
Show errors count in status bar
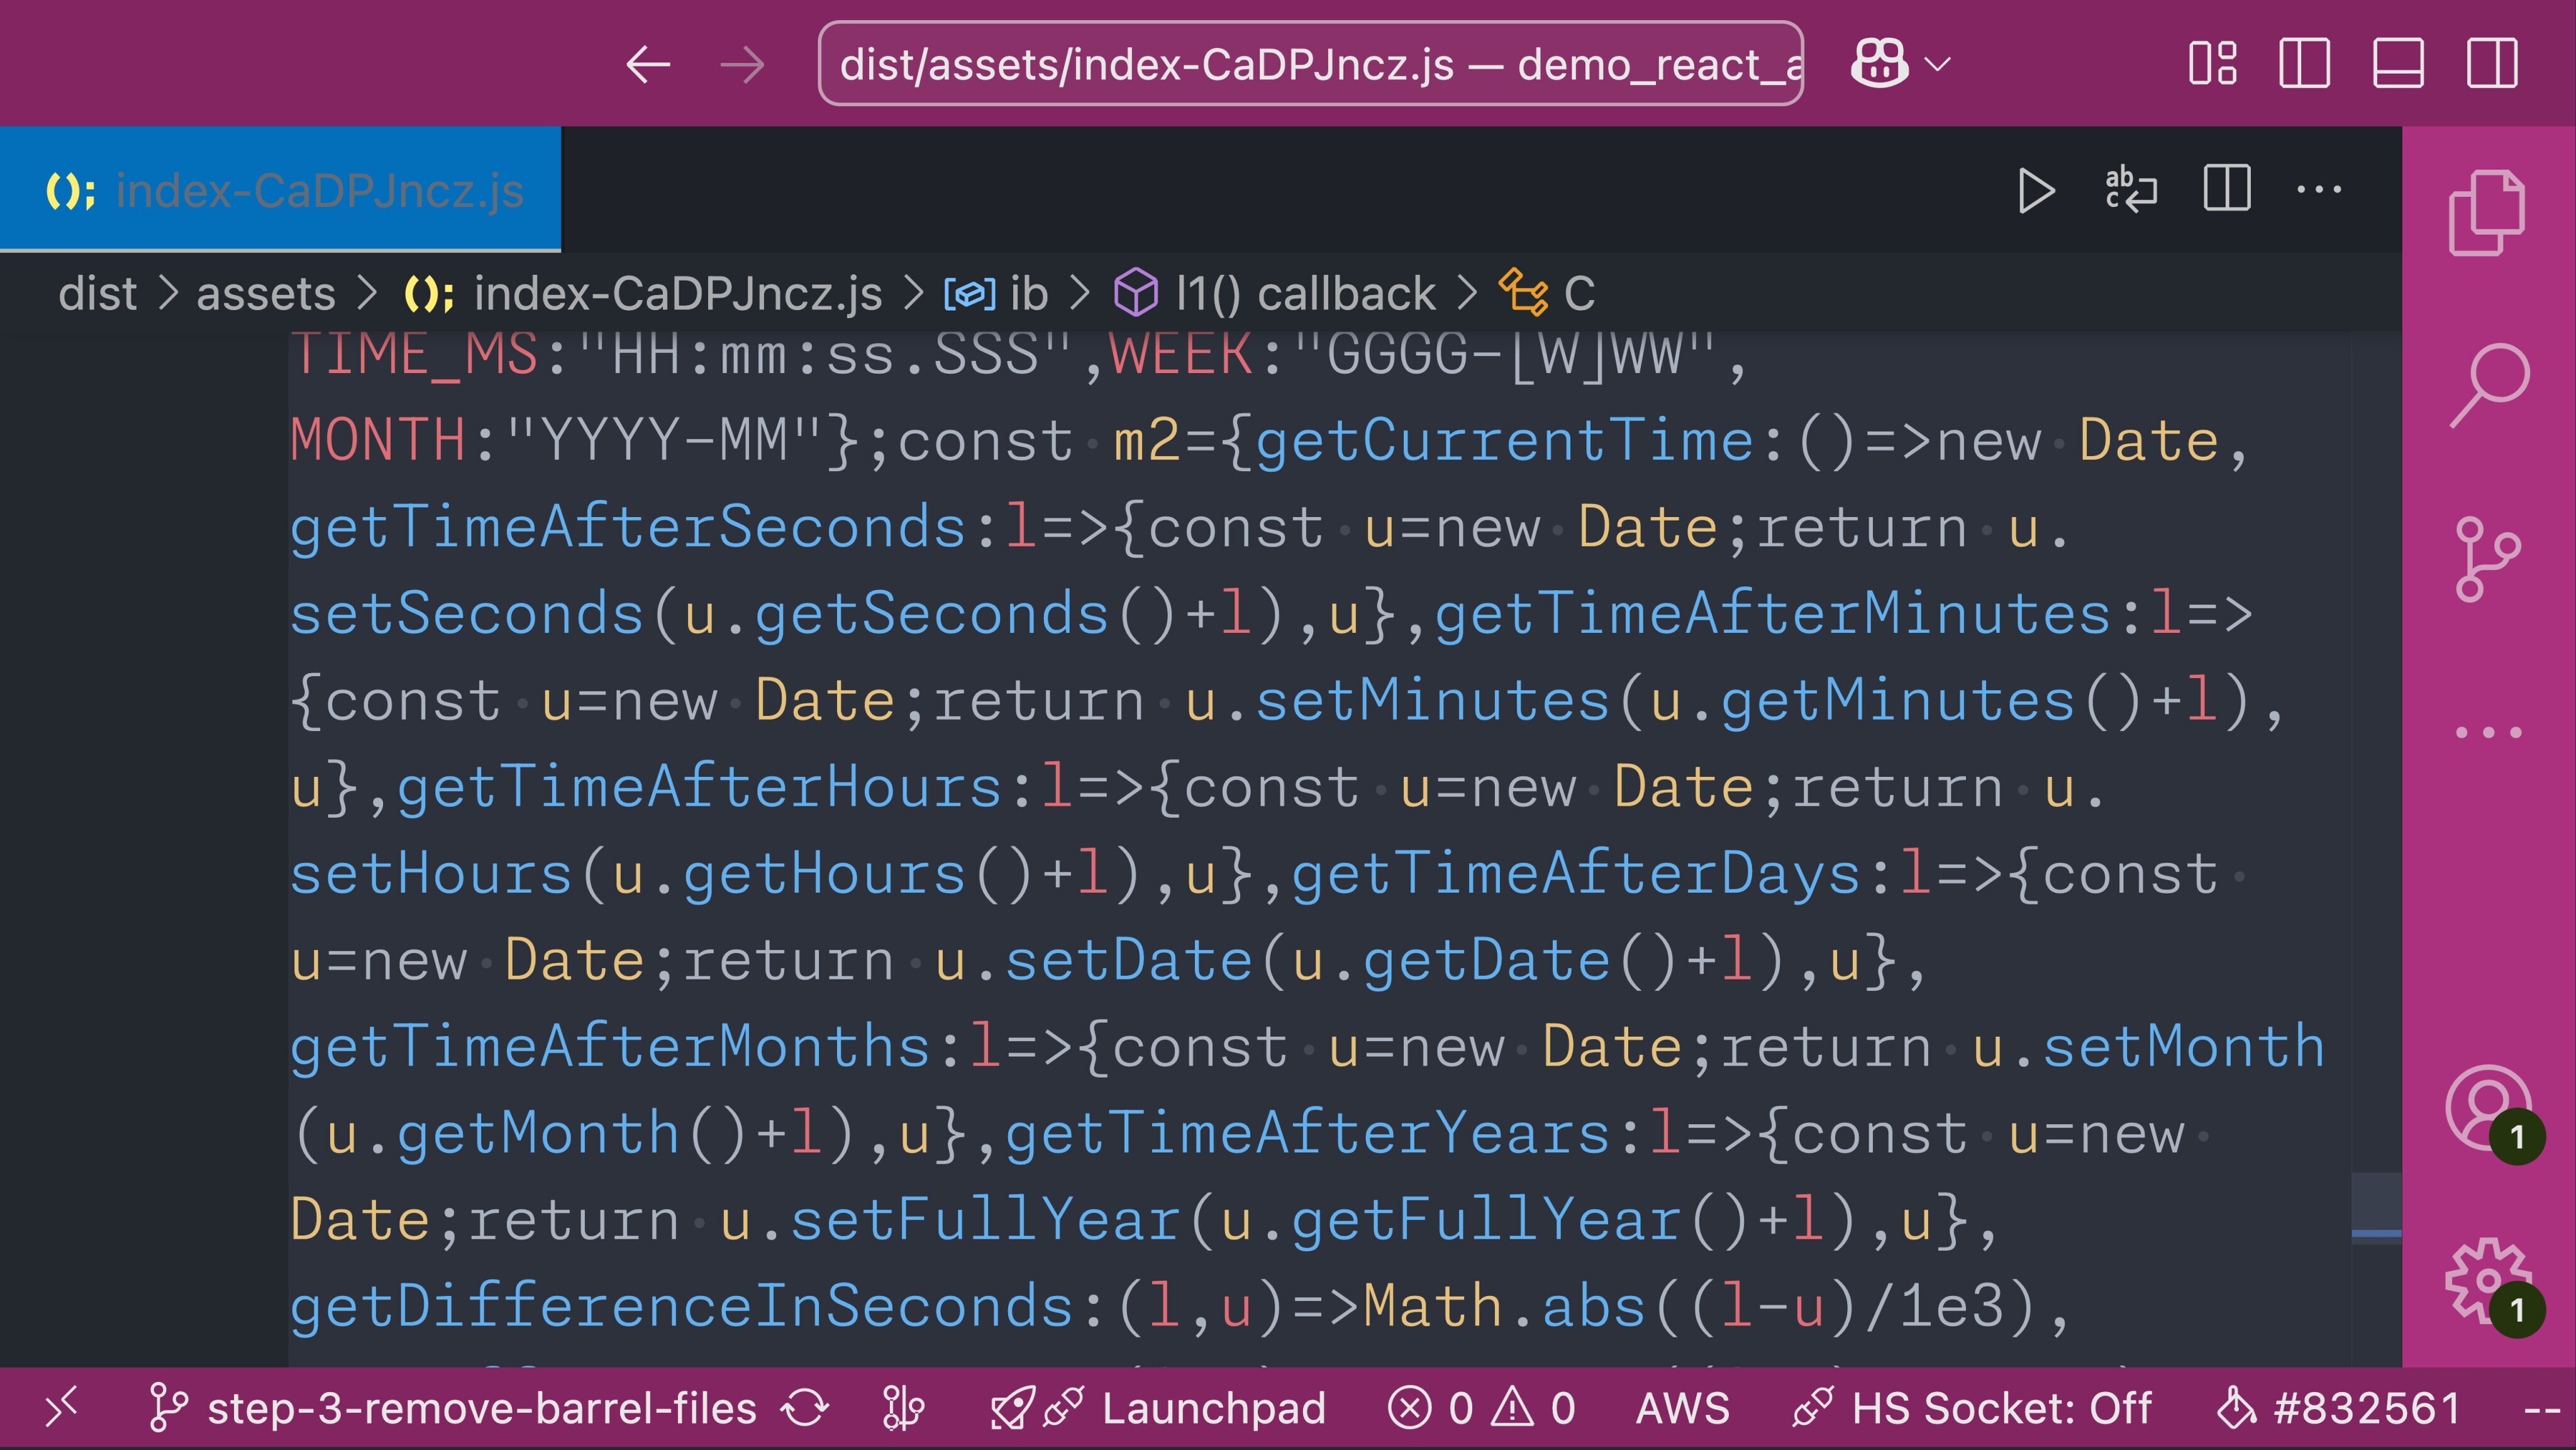click(x=1431, y=1408)
